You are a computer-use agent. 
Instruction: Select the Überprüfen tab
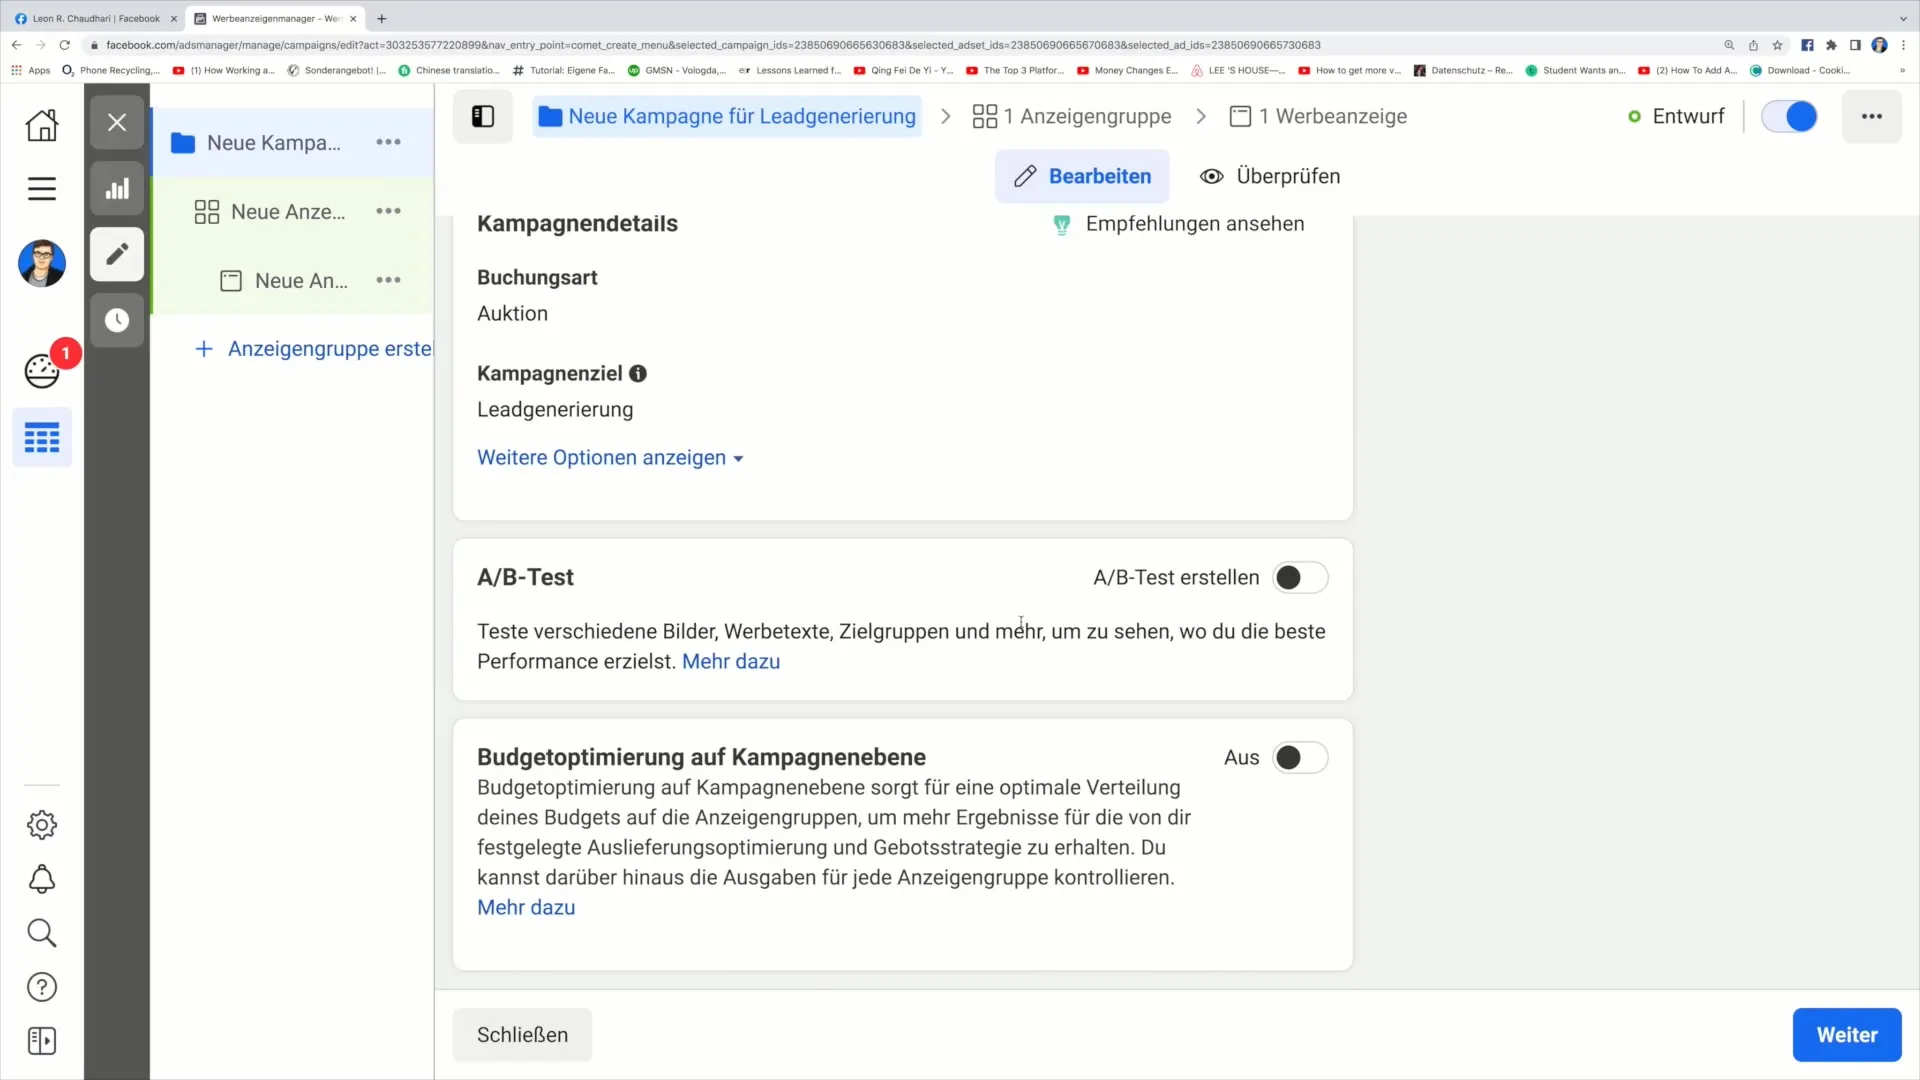1271,175
